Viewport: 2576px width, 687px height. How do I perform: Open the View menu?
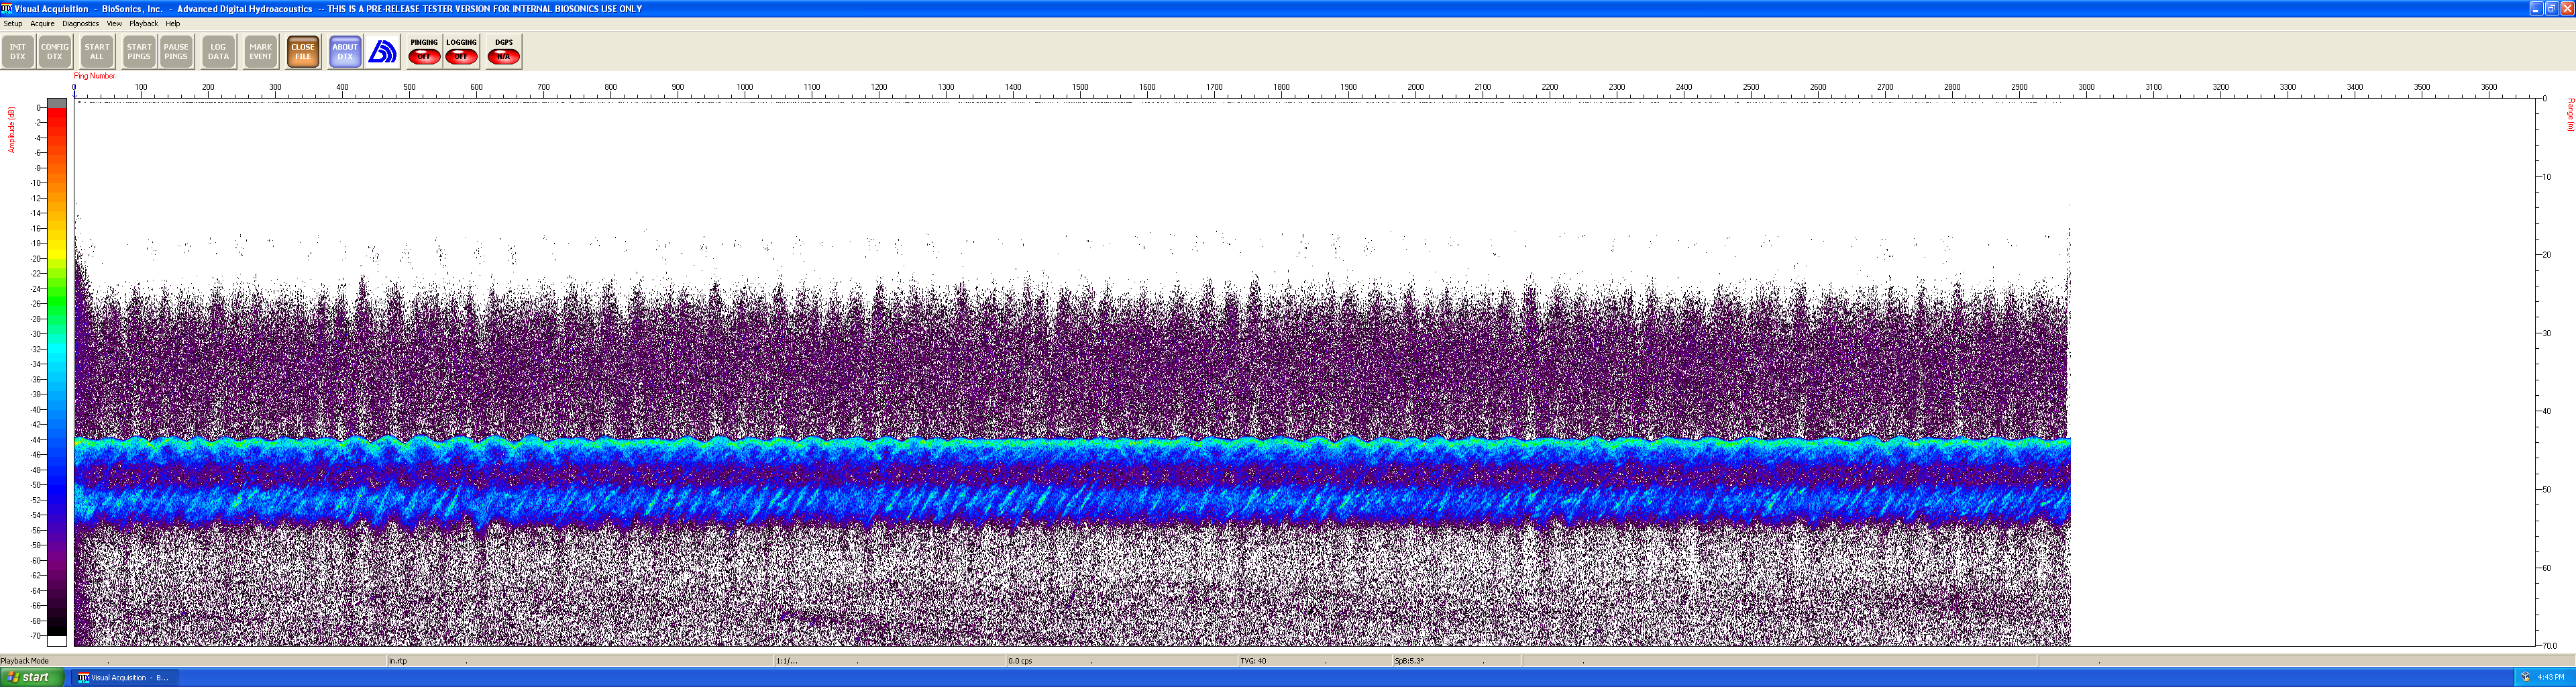[x=114, y=23]
